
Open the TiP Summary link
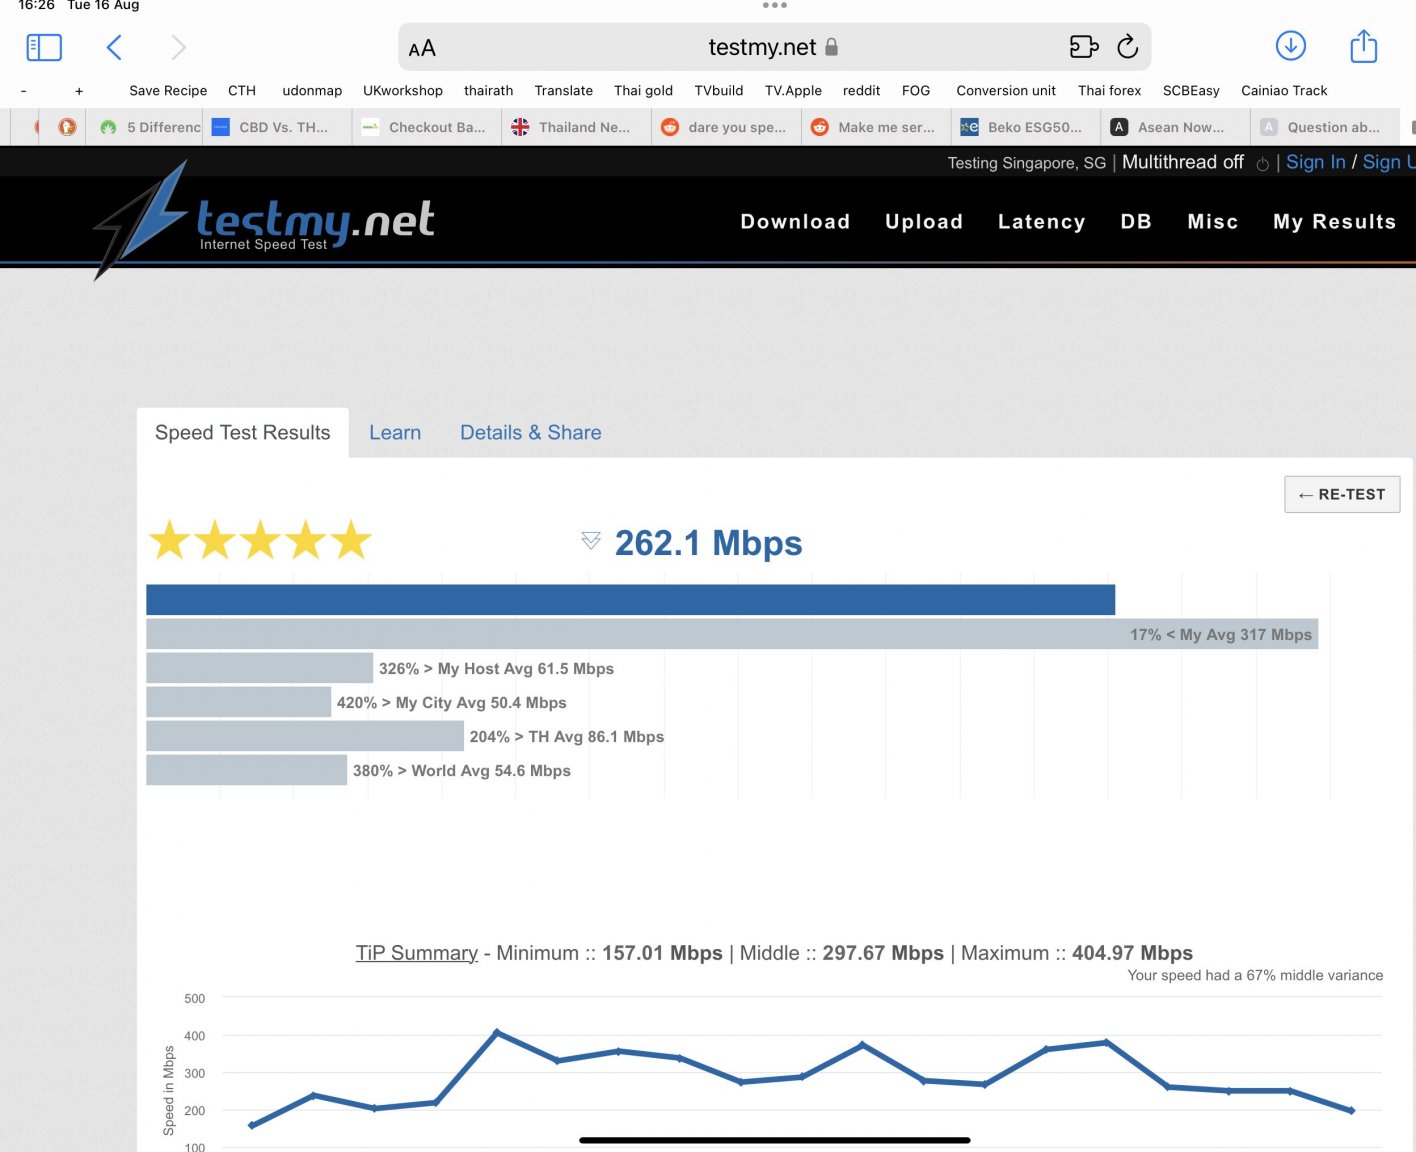tap(417, 953)
